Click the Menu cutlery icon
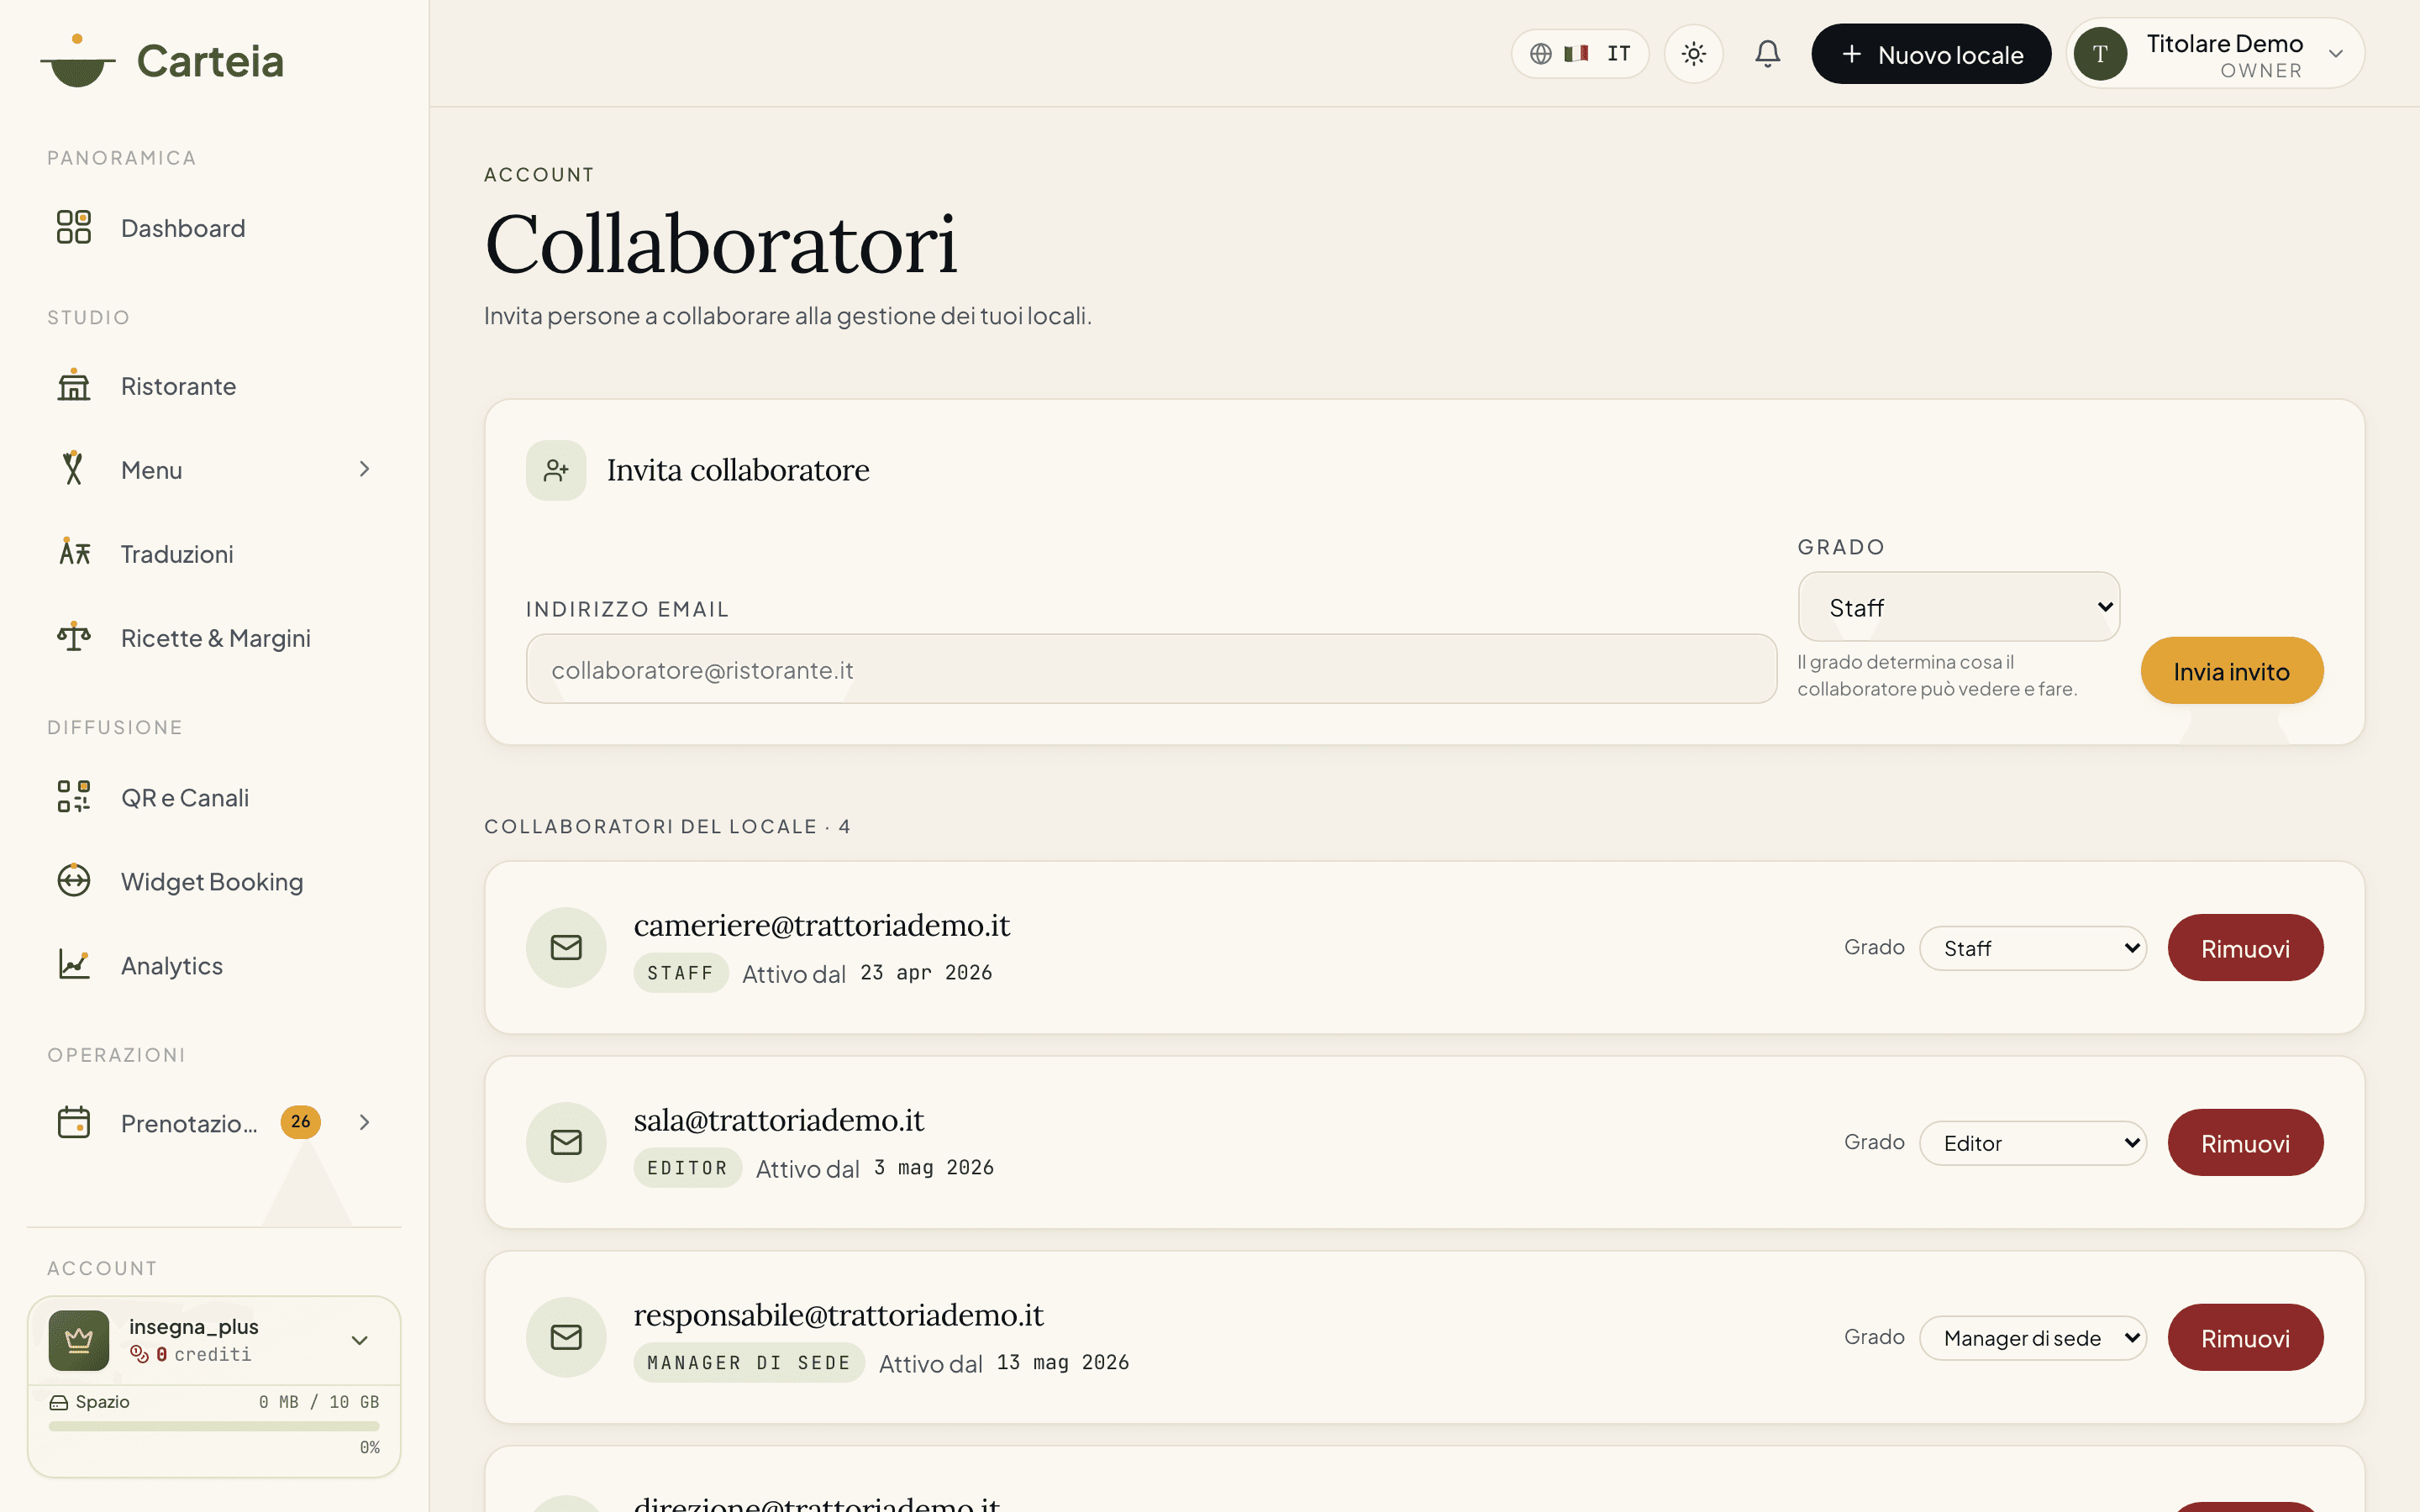2420x1512 pixels. click(74, 468)
